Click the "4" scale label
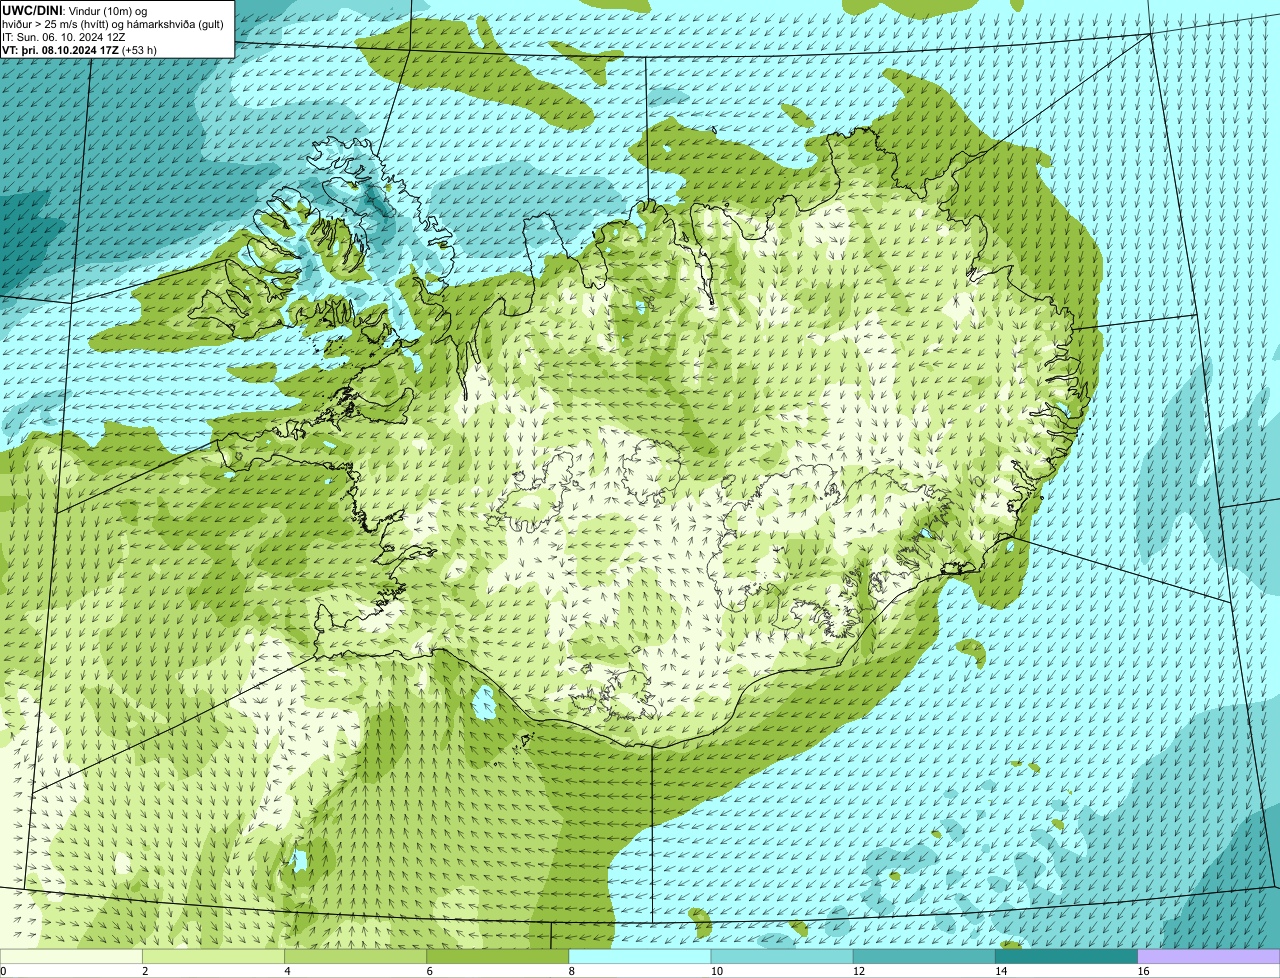Image resolution: width=1280 pixels, height=978 pixels. [x=287, y=971]
